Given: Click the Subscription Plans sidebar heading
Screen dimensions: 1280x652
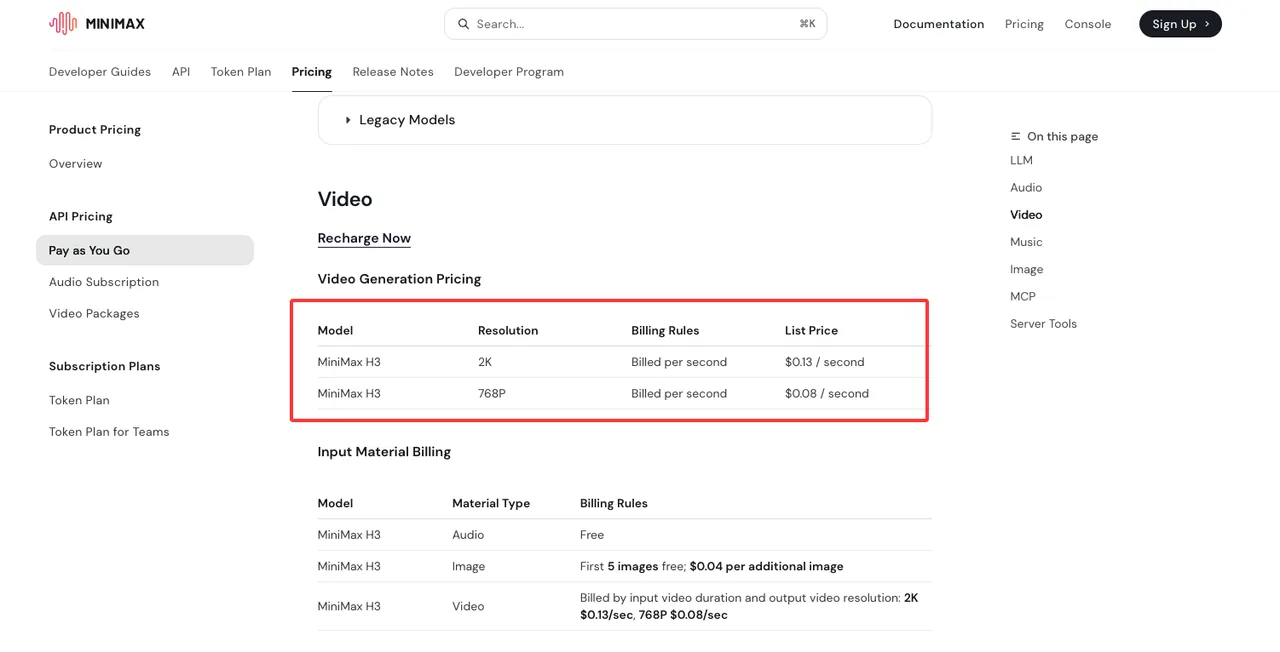Looking at the screenshot, I should (x=105, y=366).
